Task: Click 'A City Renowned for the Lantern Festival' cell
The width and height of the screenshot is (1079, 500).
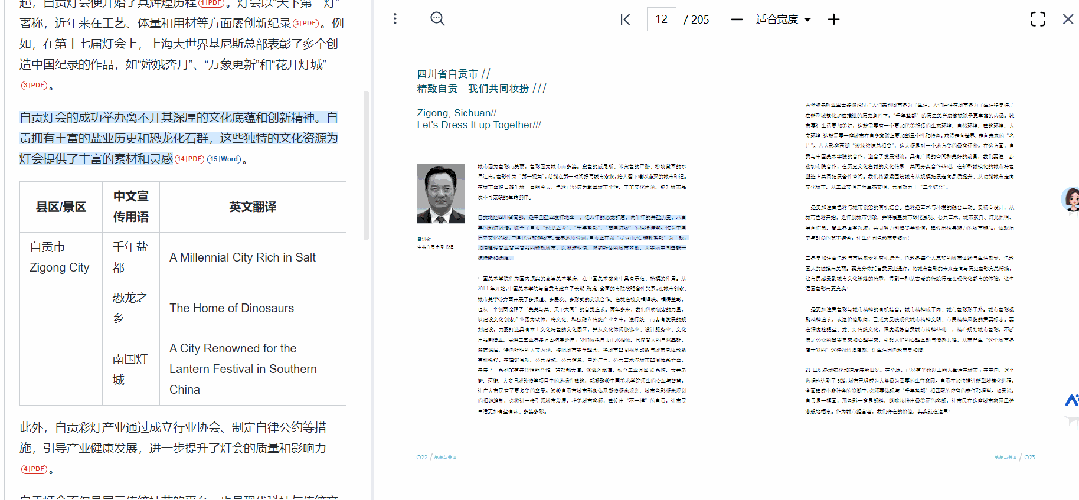Action: 244,369
